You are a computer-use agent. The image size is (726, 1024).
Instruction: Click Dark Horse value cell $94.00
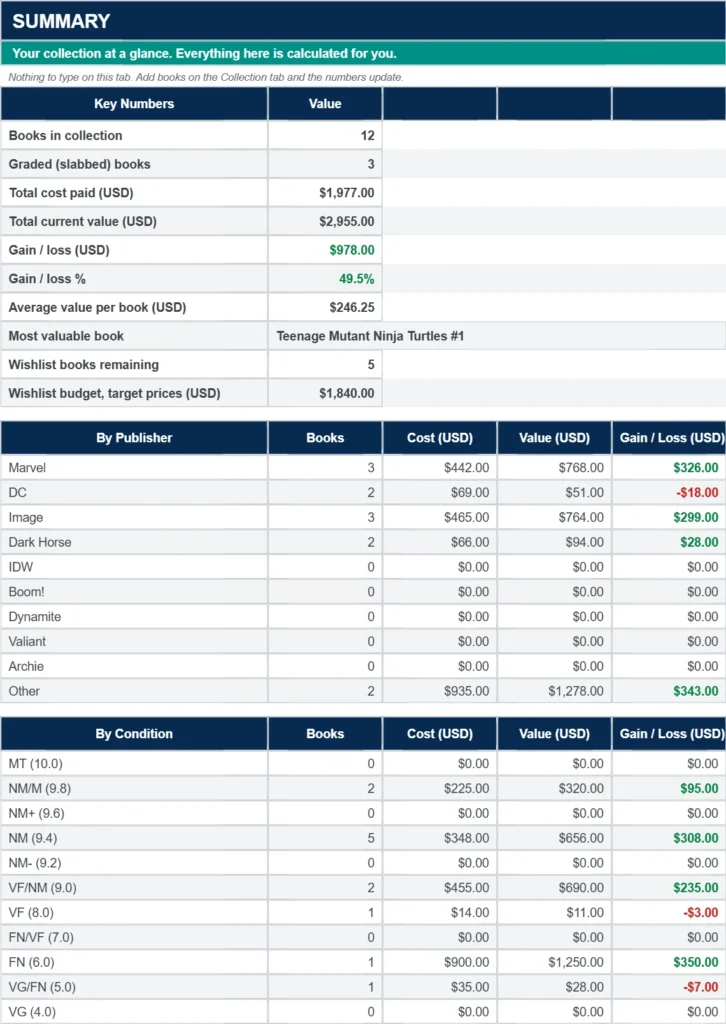point(554,542)
